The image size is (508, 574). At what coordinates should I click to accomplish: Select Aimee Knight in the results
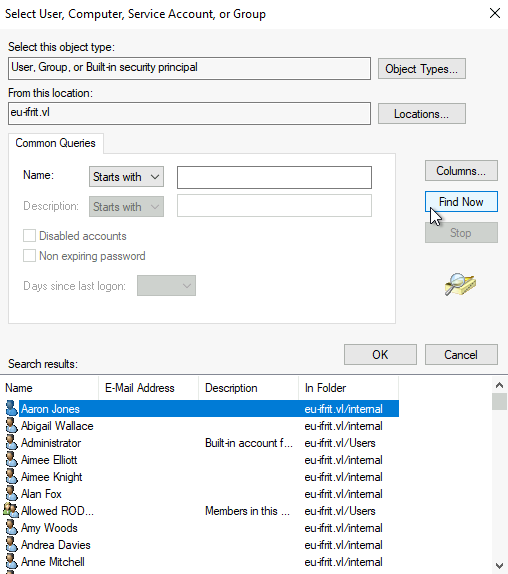(52, 477)
